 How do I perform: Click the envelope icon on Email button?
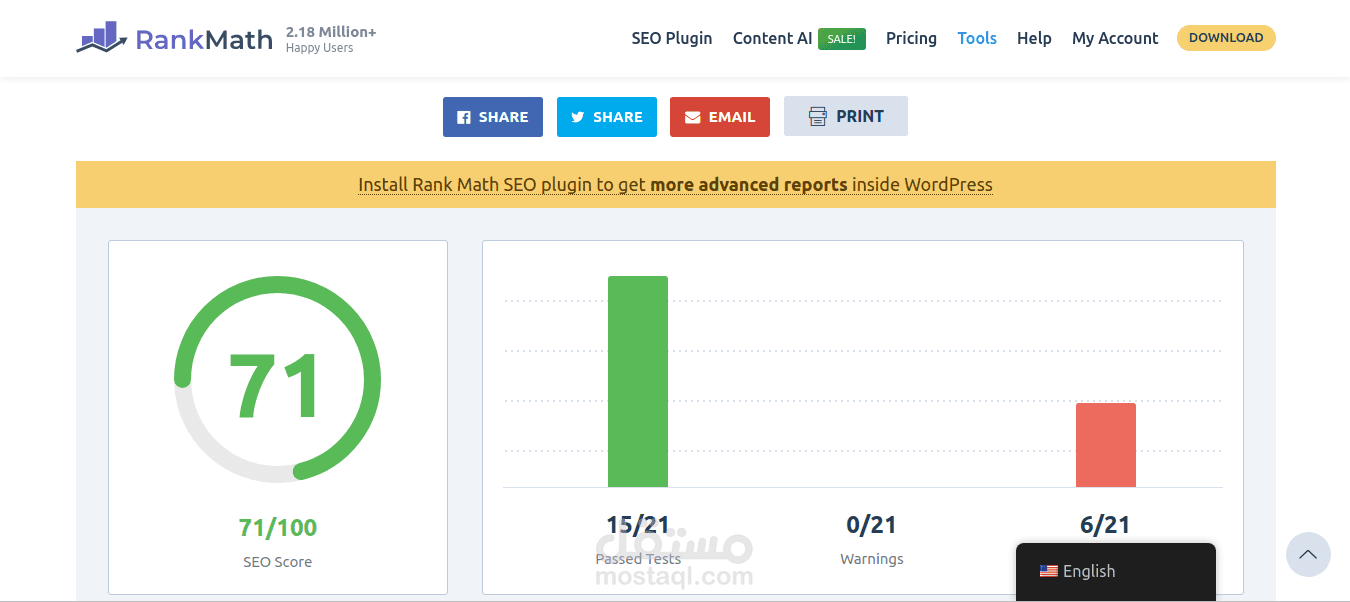click(692, 117)
